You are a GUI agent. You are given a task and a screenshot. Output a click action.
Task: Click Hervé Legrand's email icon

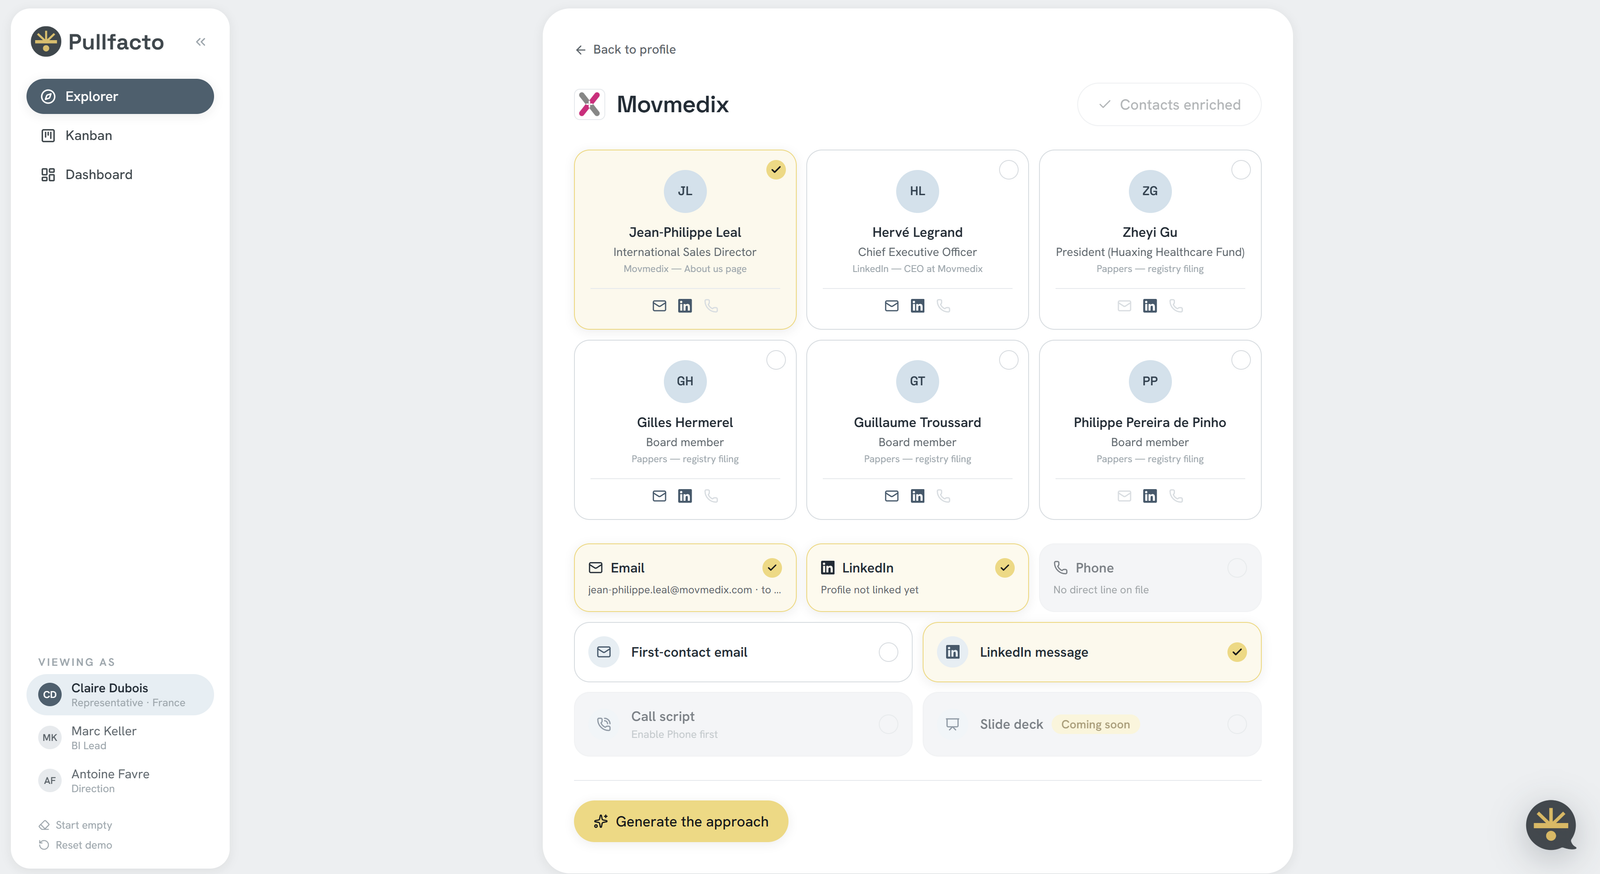892,306
